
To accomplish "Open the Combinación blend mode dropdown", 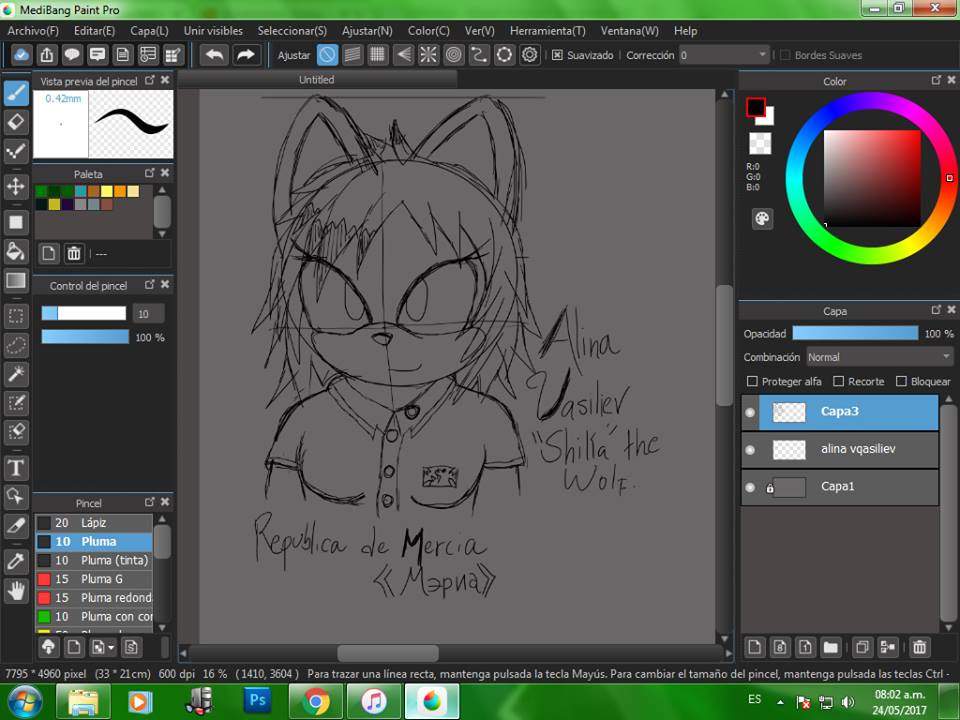I will tap(879, 357).
